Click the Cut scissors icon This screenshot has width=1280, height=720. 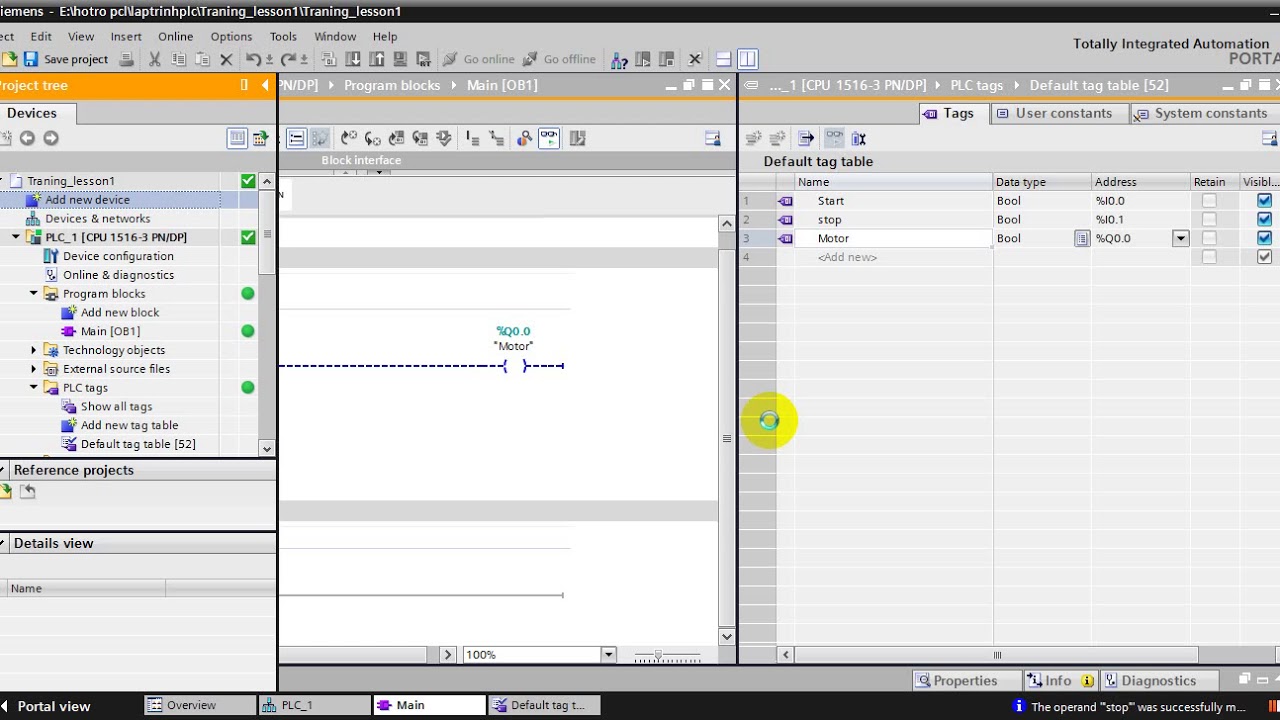click(x=155, y=59)
